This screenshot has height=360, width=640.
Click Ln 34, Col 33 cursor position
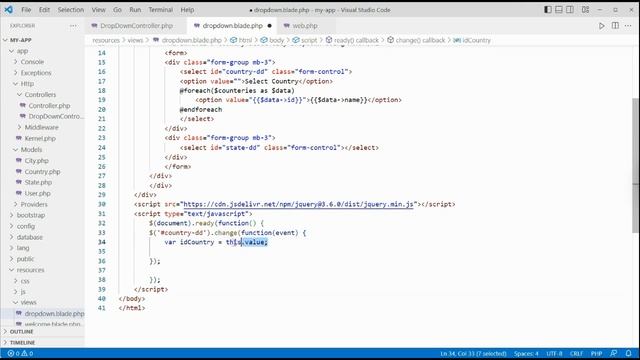click(473, 353)
